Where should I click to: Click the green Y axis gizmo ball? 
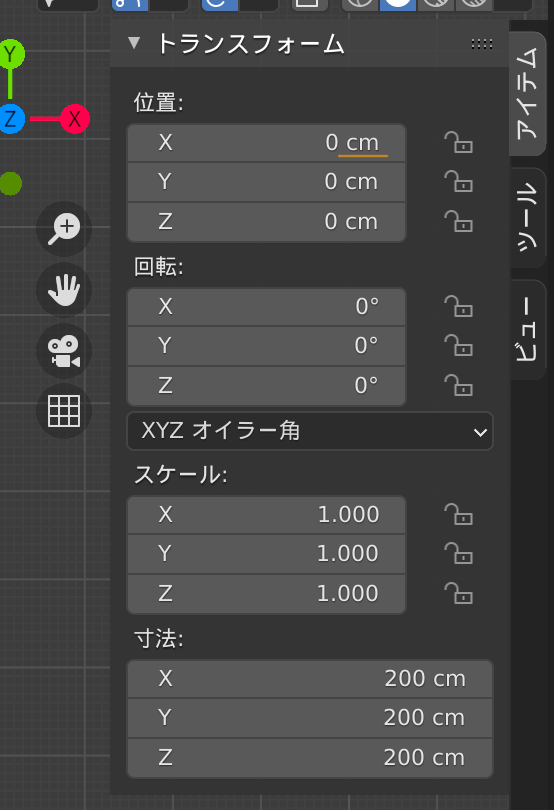pyautogui.click(x=10, y=54)
